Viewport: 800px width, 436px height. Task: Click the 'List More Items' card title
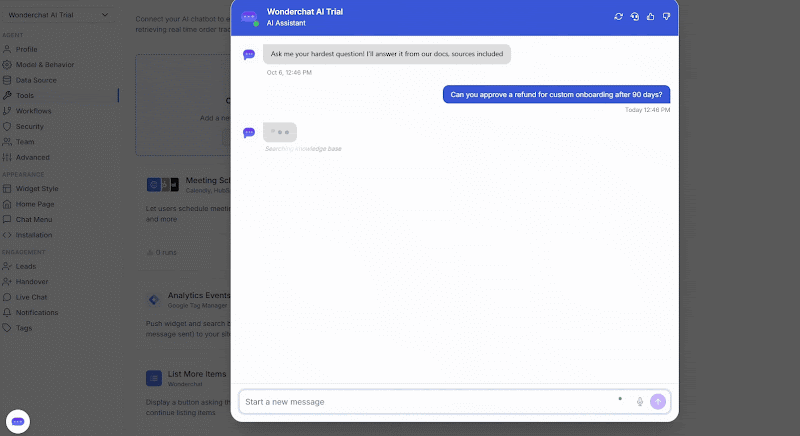point(197,374)
